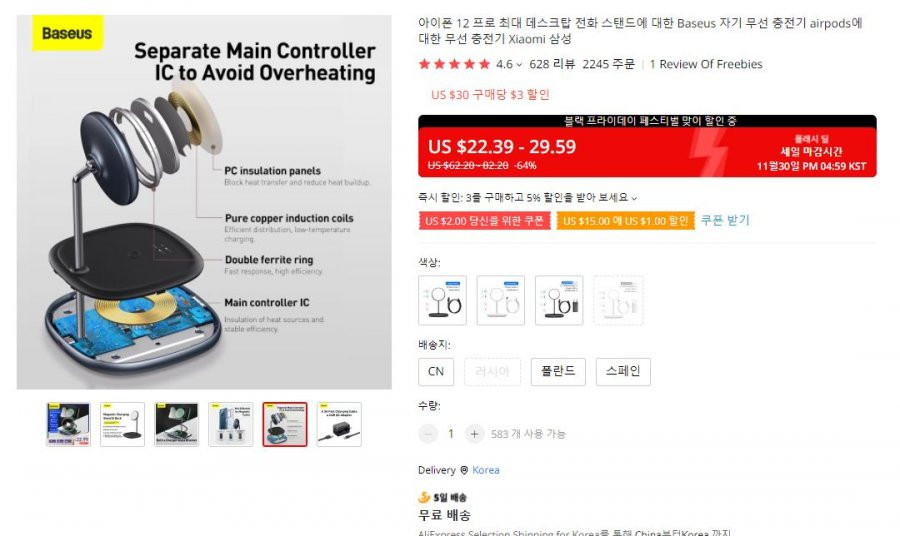
Task: Open the 1 Review Of Freebies link
Action: [x=706, y=64]
